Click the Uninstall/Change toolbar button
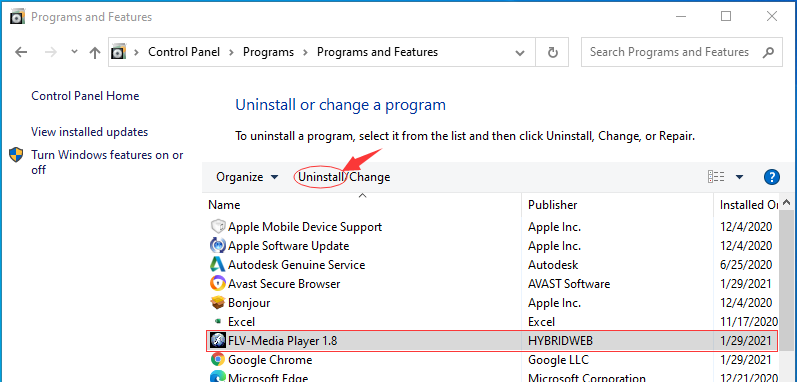 [344, 177]
